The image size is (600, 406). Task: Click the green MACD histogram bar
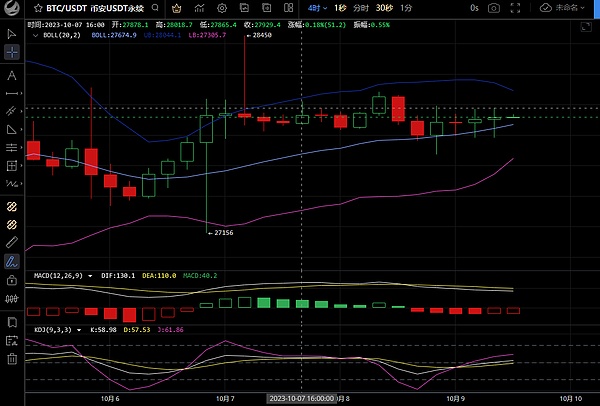pos(263,303)
